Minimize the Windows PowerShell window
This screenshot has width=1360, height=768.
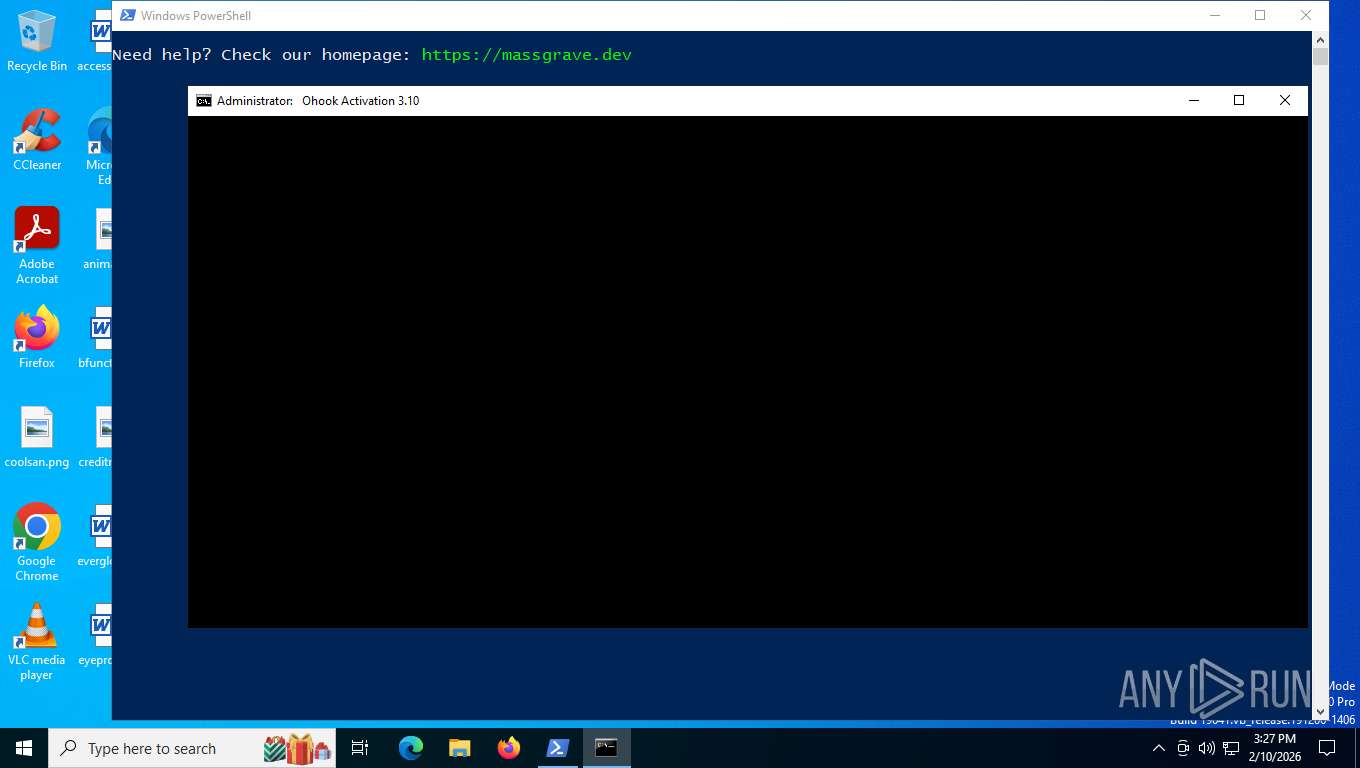pos(1215,15)
